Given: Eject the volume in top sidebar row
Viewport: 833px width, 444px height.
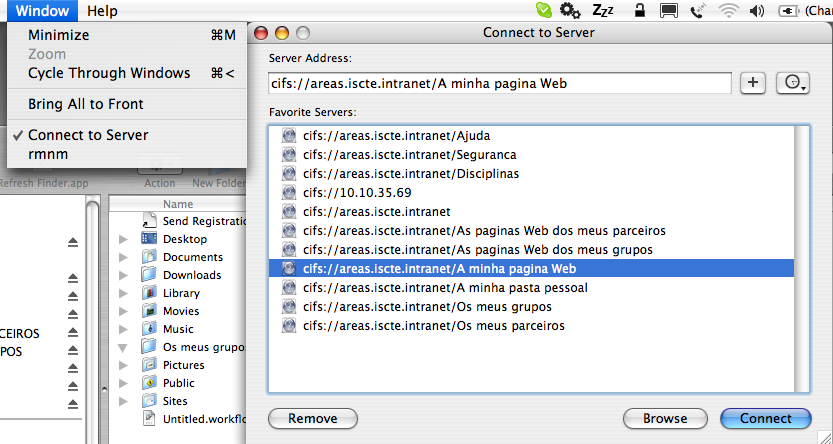Looking at the screenshot, I should coord(73,242).
